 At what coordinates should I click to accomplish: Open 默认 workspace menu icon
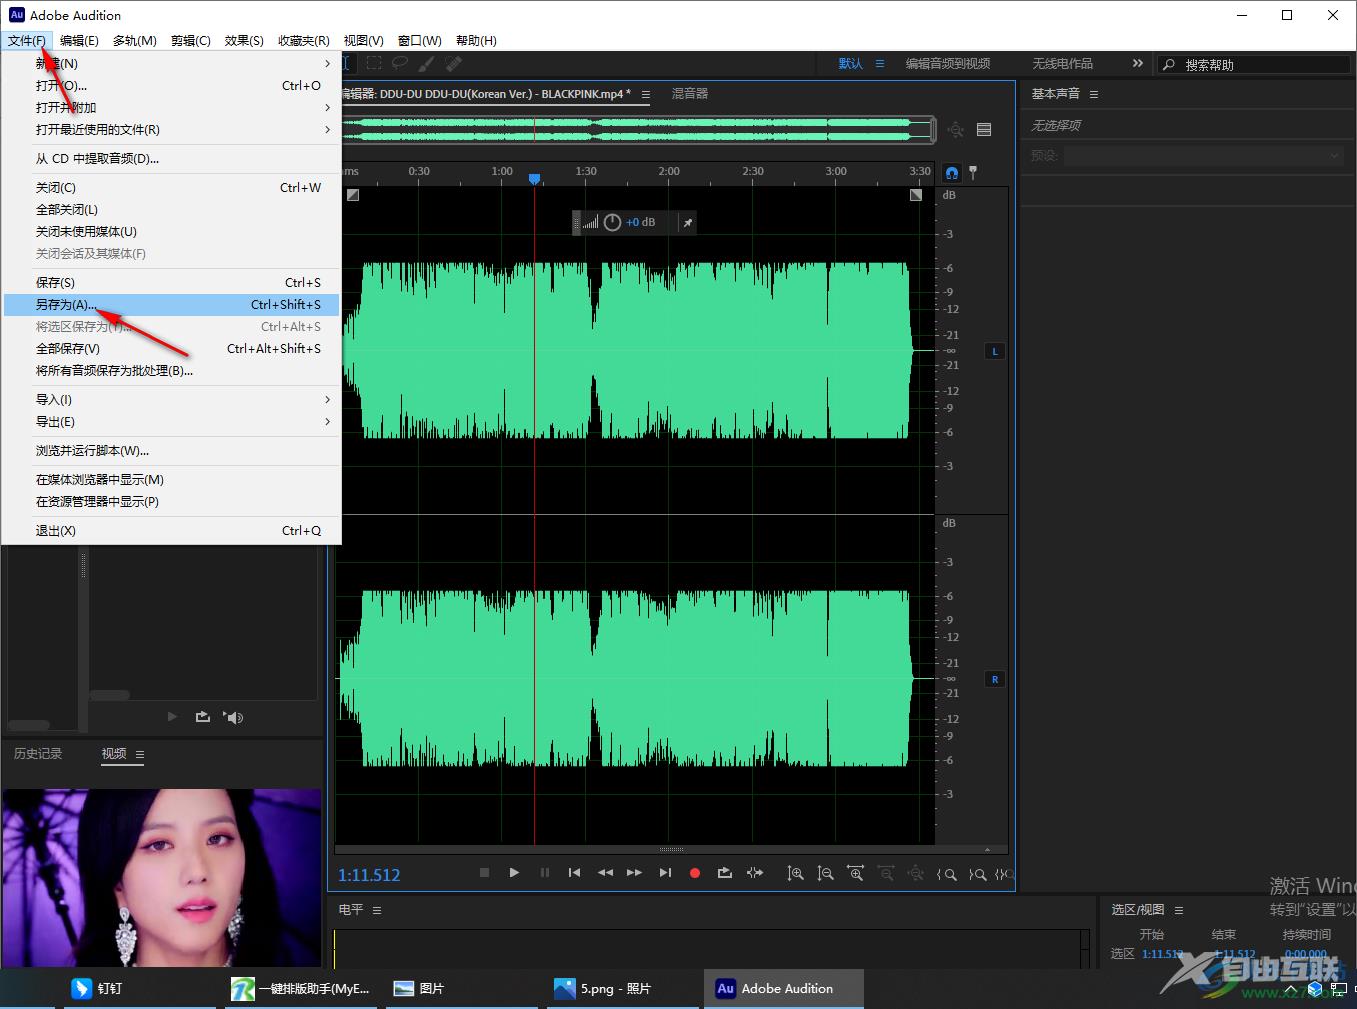click(880, 63)
